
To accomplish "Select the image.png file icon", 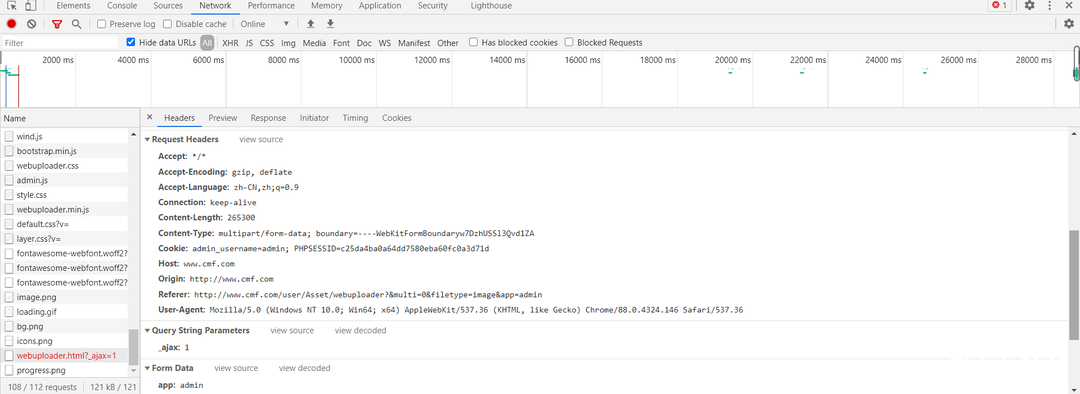I will [x=9, y=297].
